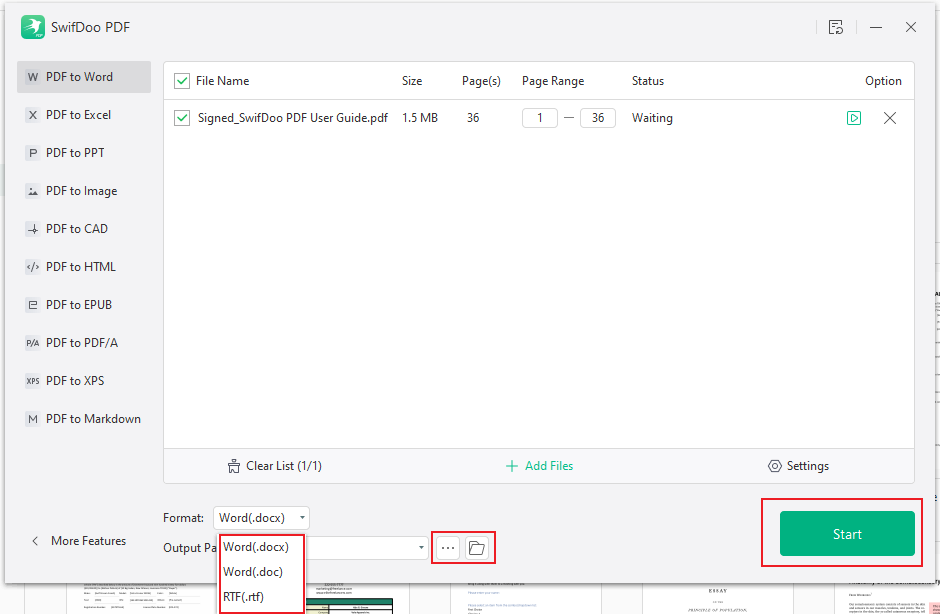The height and width of the screenshot is (614, 940).
Task: Open the output folder icon button
Action: (x=477, y=548)
